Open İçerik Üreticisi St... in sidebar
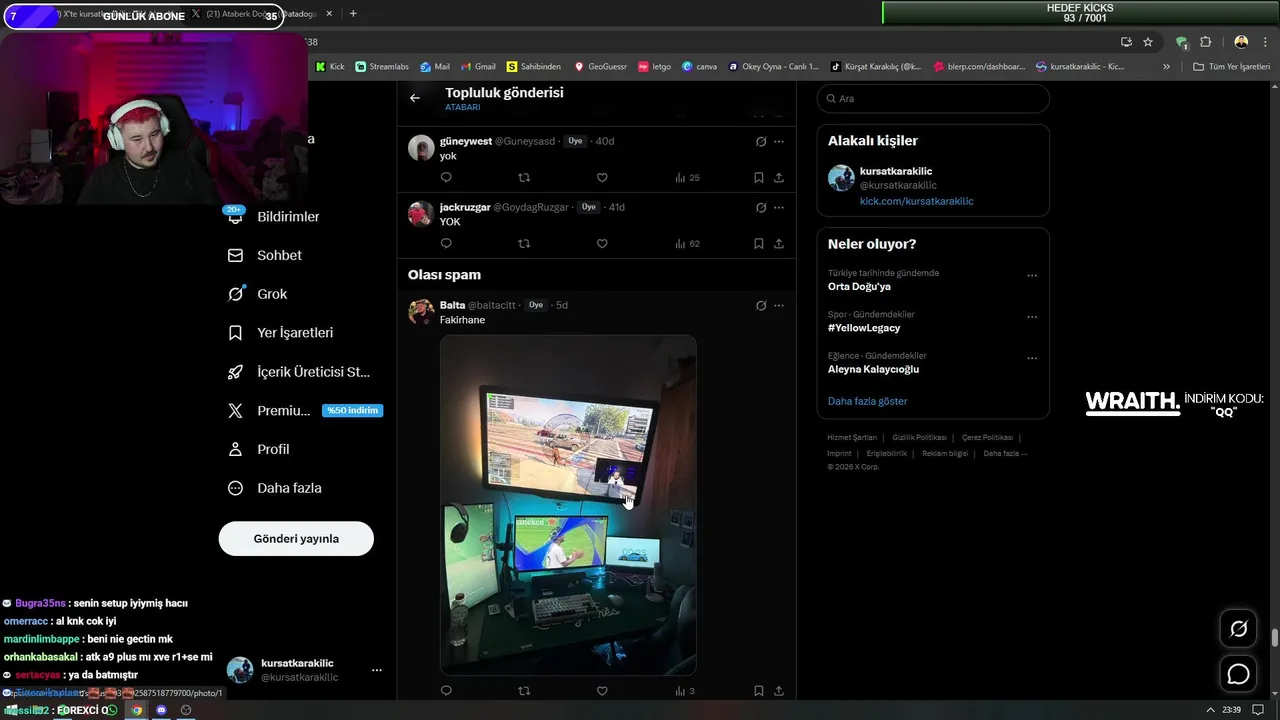 coord(300,372)
